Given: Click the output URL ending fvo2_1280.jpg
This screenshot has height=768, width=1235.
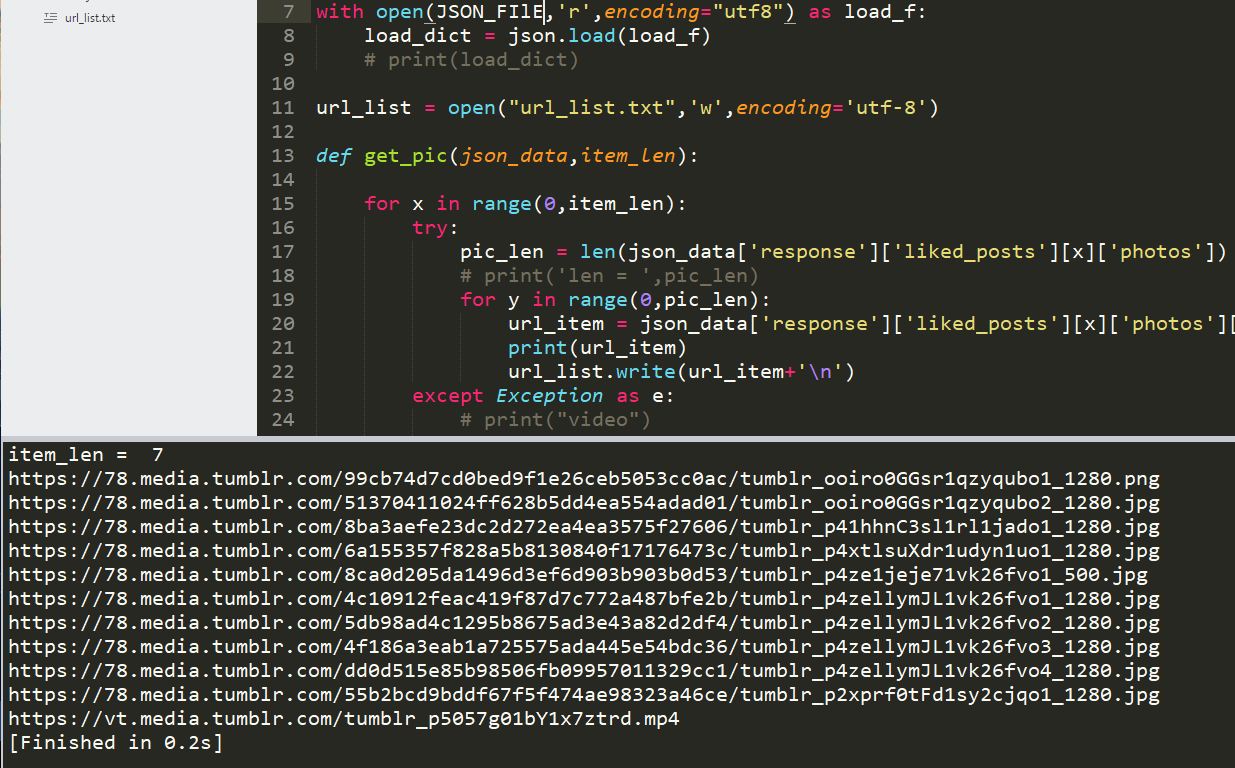Looking at the screenshot, I should (584, 623).
